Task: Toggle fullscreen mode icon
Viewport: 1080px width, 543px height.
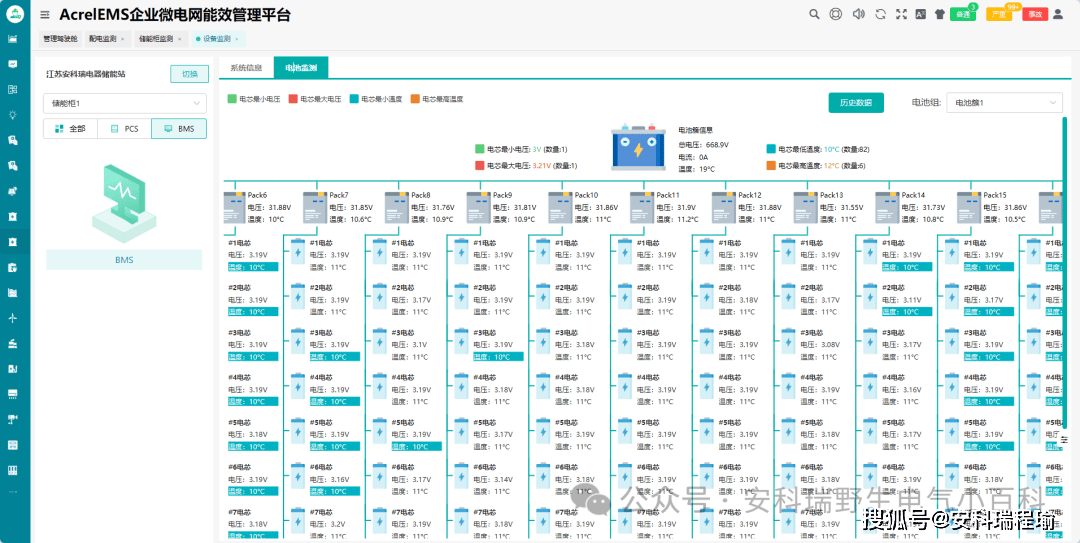Action: tap(901, 14)
